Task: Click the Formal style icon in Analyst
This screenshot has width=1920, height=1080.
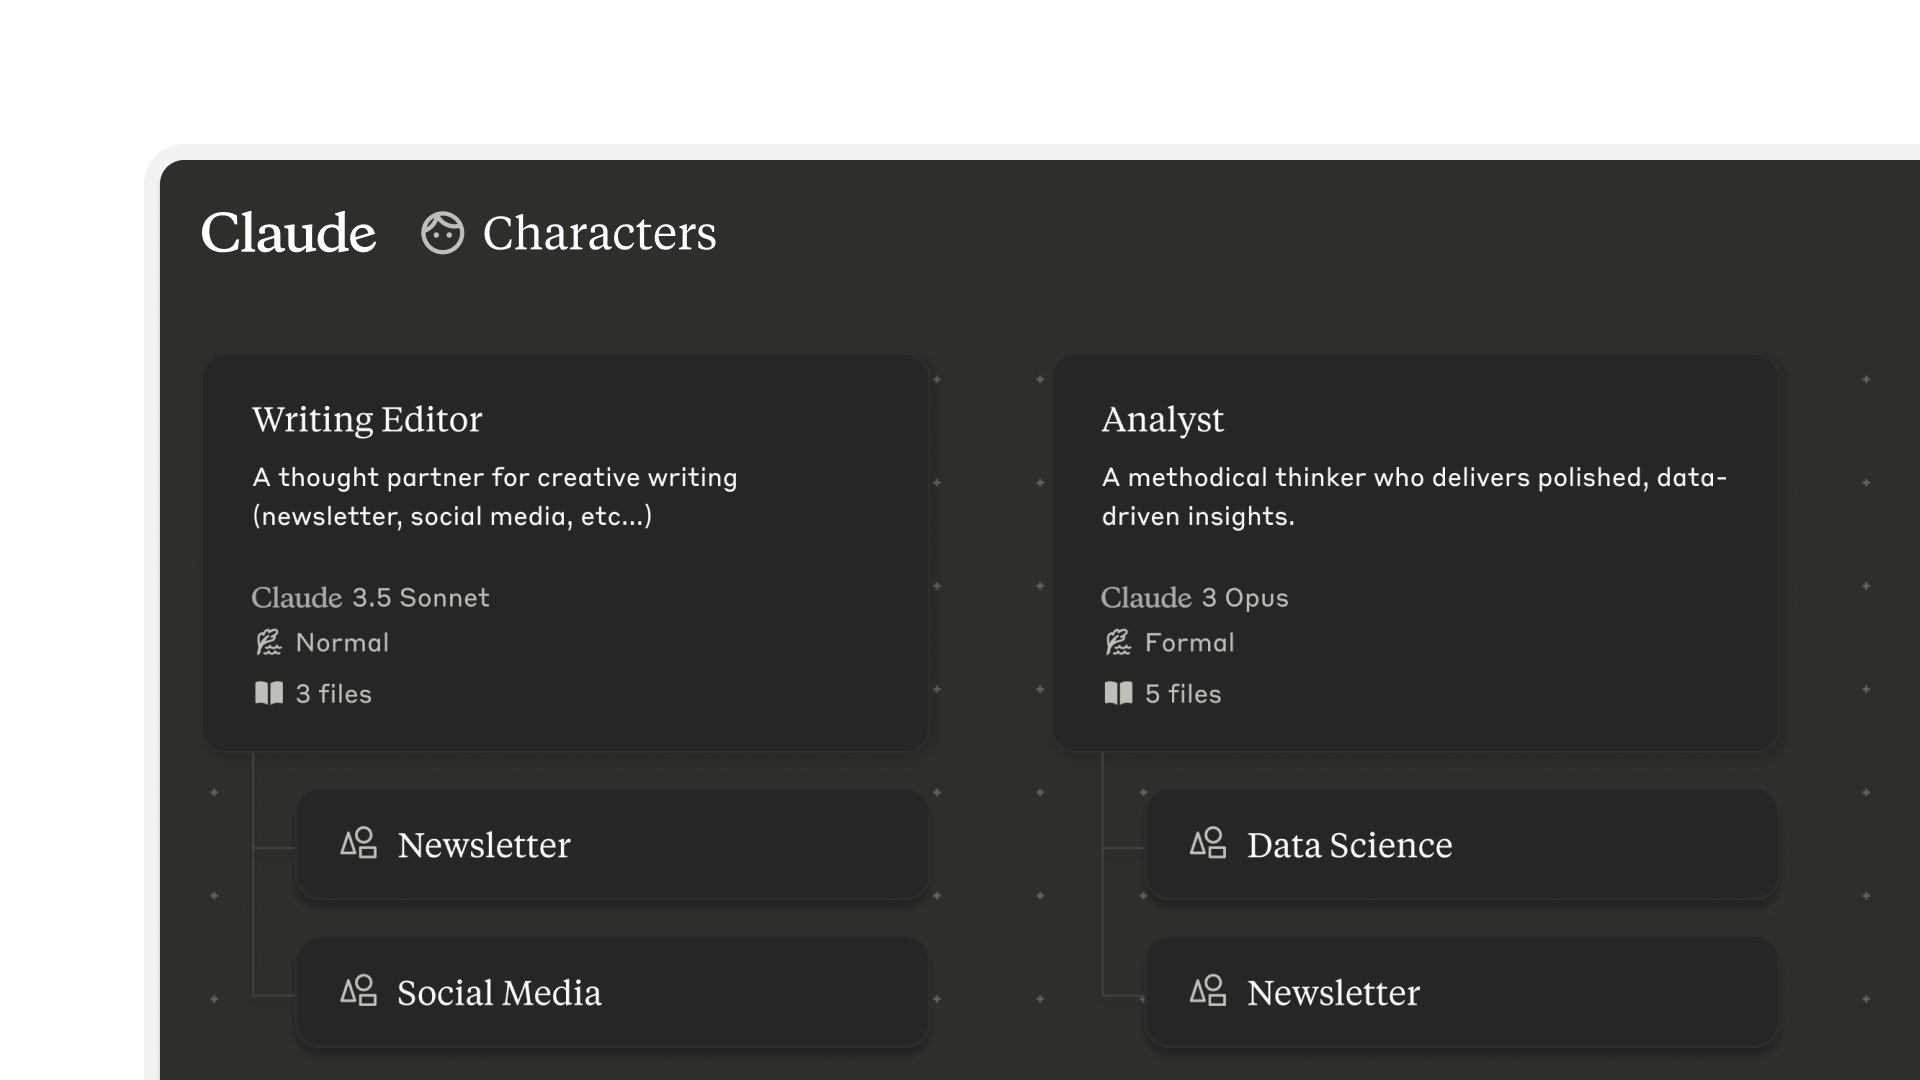Action: [1118, 642]
